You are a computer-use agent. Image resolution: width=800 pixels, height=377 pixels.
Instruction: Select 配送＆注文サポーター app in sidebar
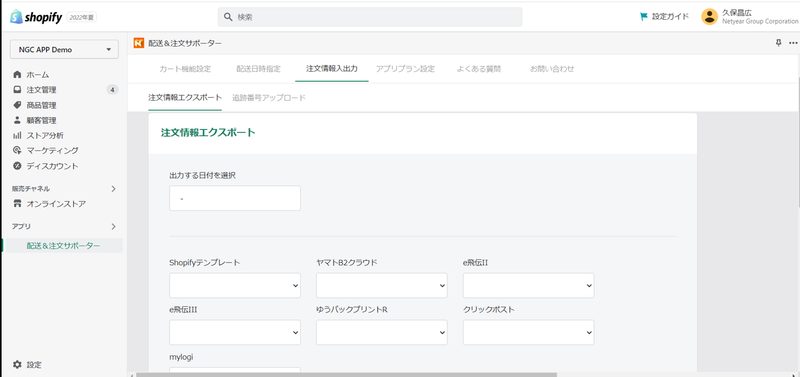63,245
